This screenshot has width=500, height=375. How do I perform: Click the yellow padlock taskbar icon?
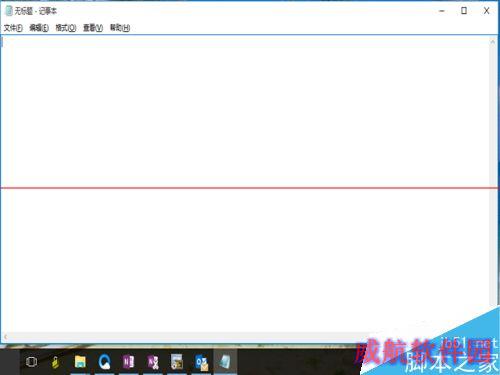coord(55,362)
